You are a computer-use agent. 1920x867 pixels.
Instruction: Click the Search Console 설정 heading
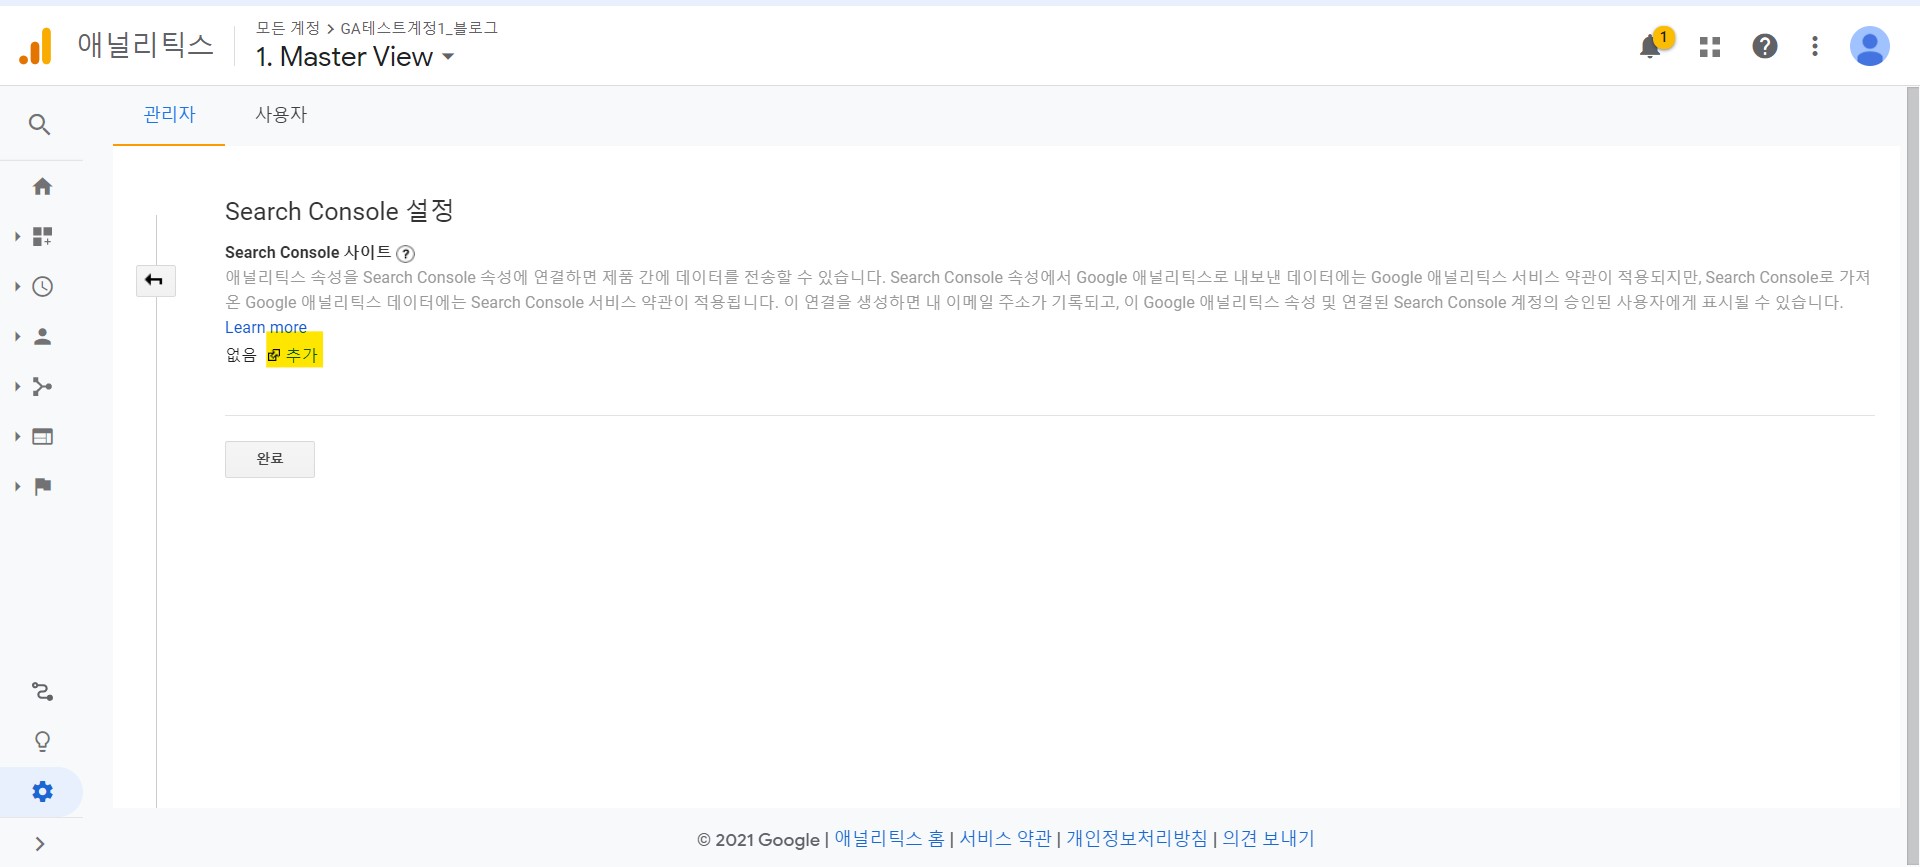(x=339, y=211)
